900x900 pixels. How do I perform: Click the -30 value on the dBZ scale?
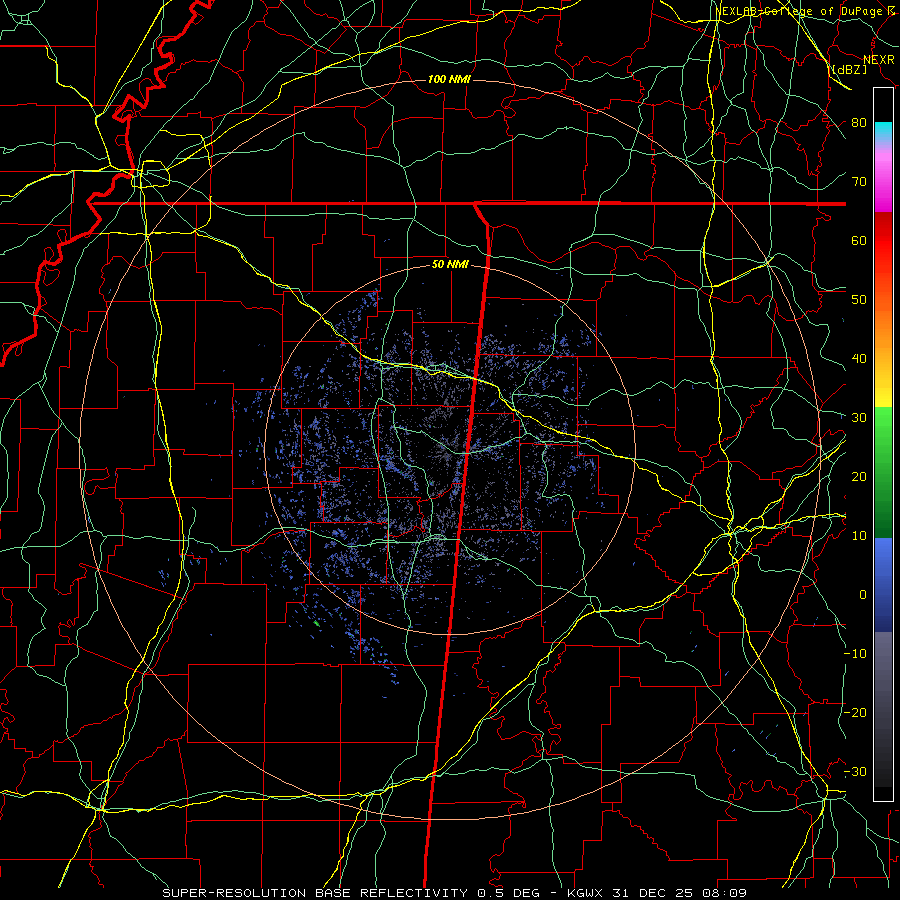coord(855,771)
